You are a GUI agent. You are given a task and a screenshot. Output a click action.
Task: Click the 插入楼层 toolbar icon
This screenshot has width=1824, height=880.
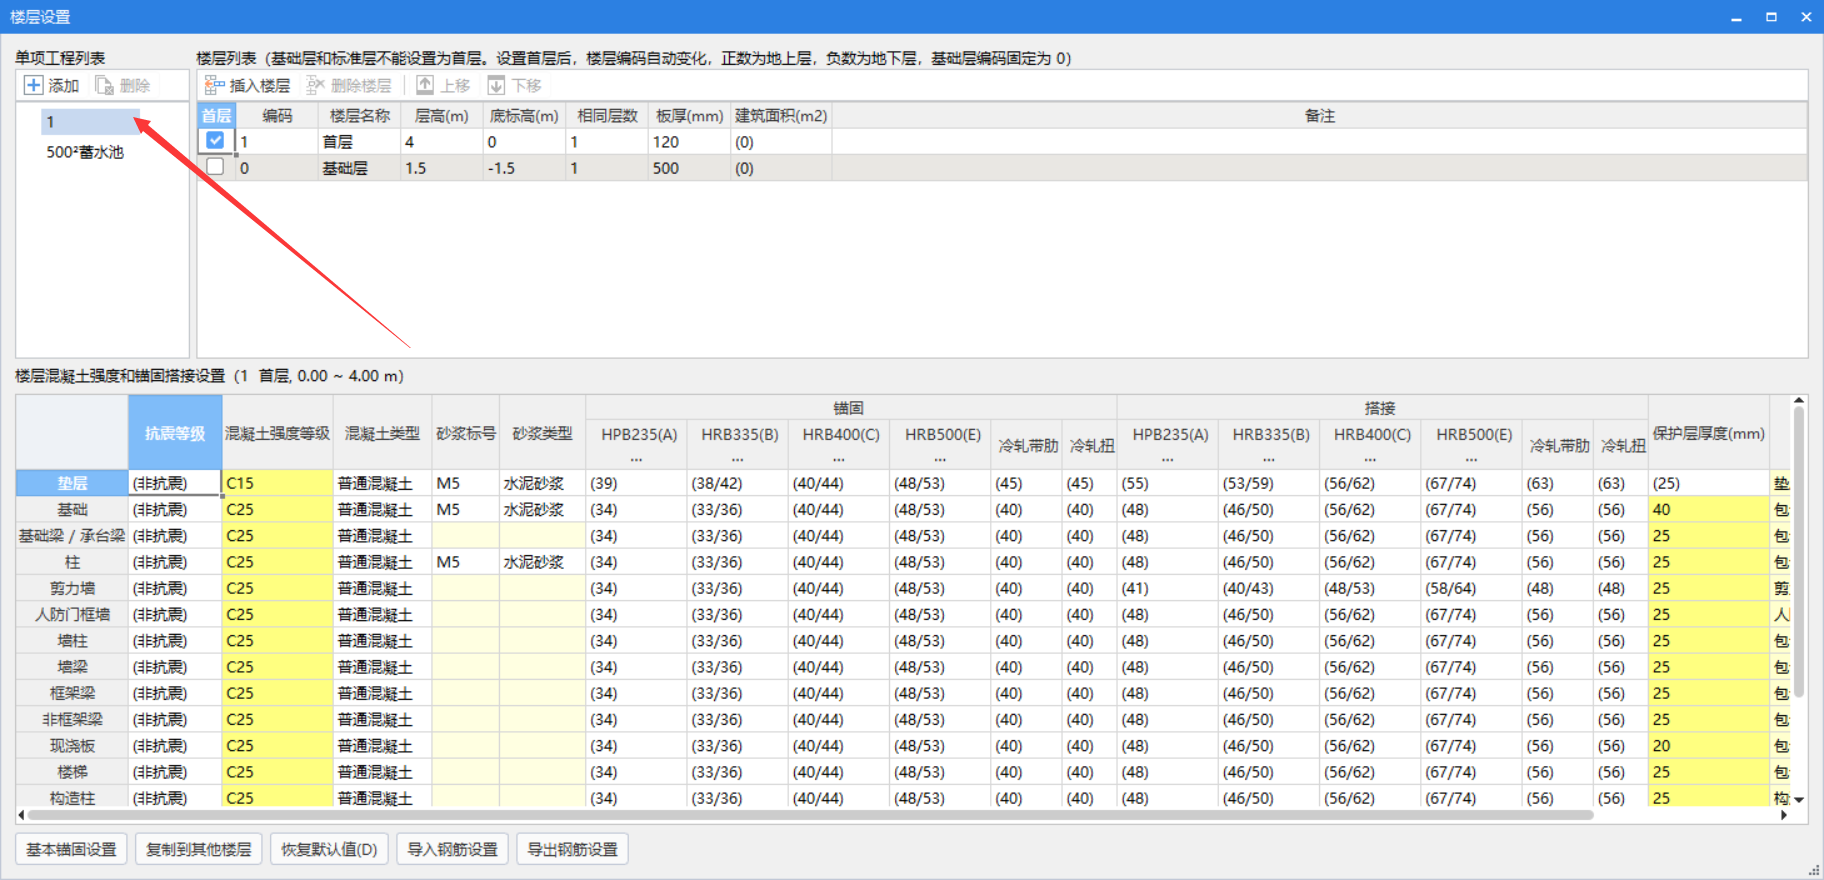[x=214, y=85]
